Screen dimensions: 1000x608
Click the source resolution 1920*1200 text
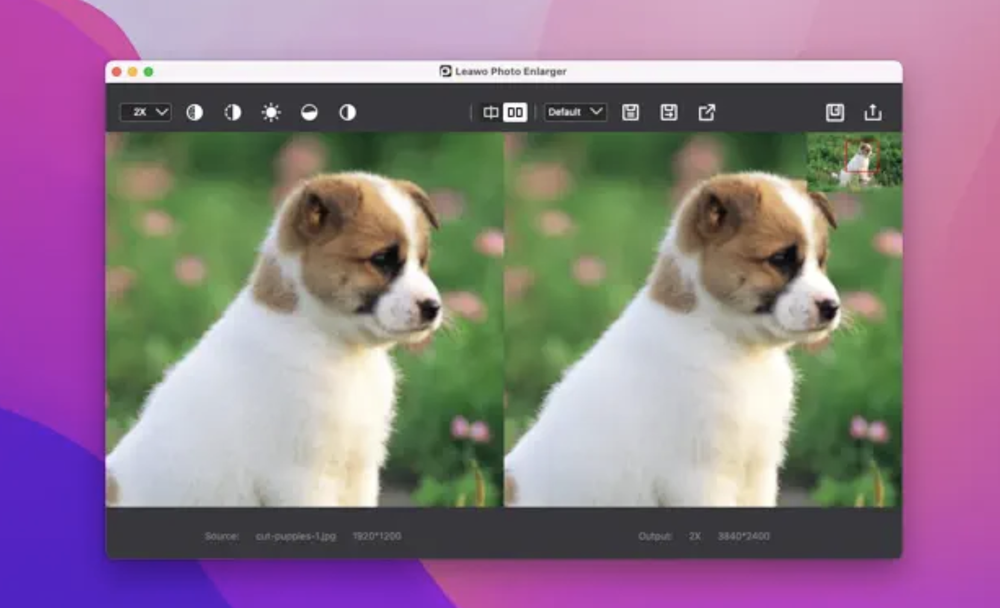(x=377, y=536)
